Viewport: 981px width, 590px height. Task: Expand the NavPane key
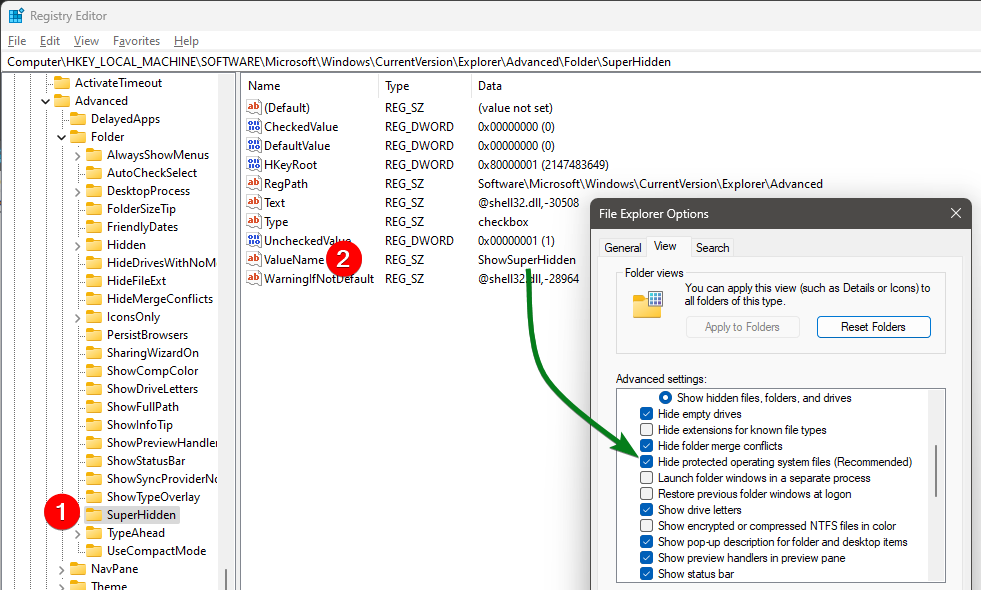coord(61,569)
